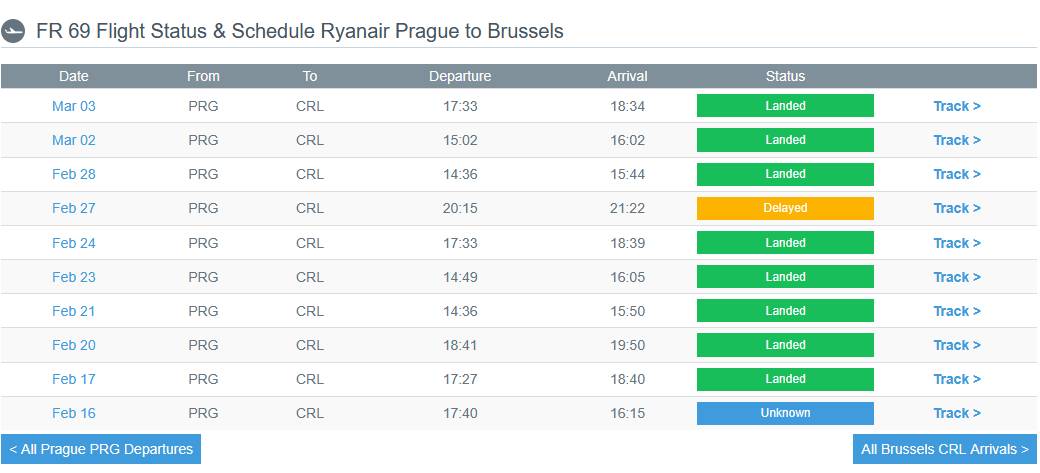Select the Feb 24 date link
Image resolution: width=1040 pixels, height=473 pixels.
click(x=74, y=243)
